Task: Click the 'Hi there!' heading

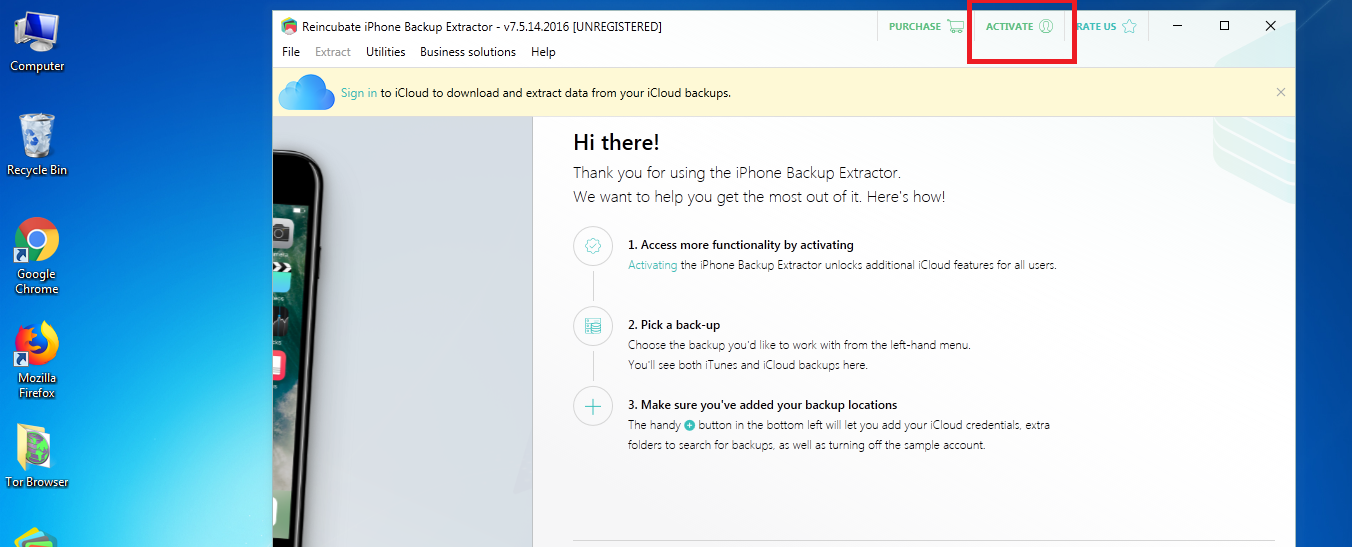Action: [616, 143]
